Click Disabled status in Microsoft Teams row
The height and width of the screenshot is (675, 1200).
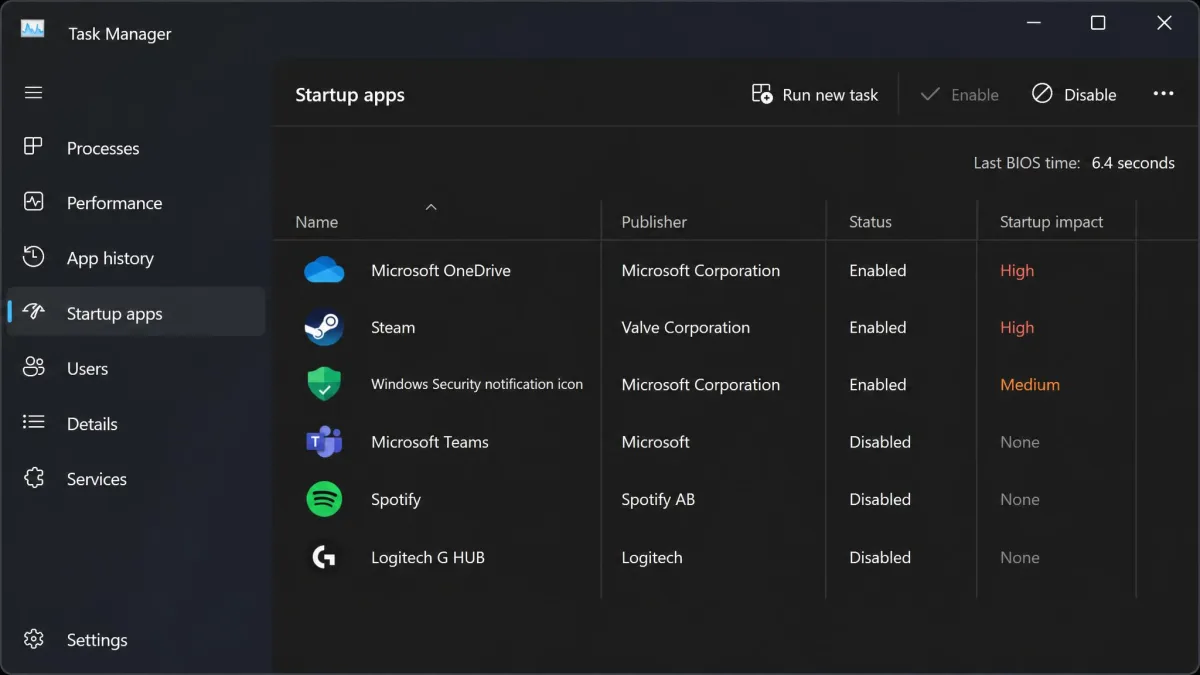click(x=880, y=442)
